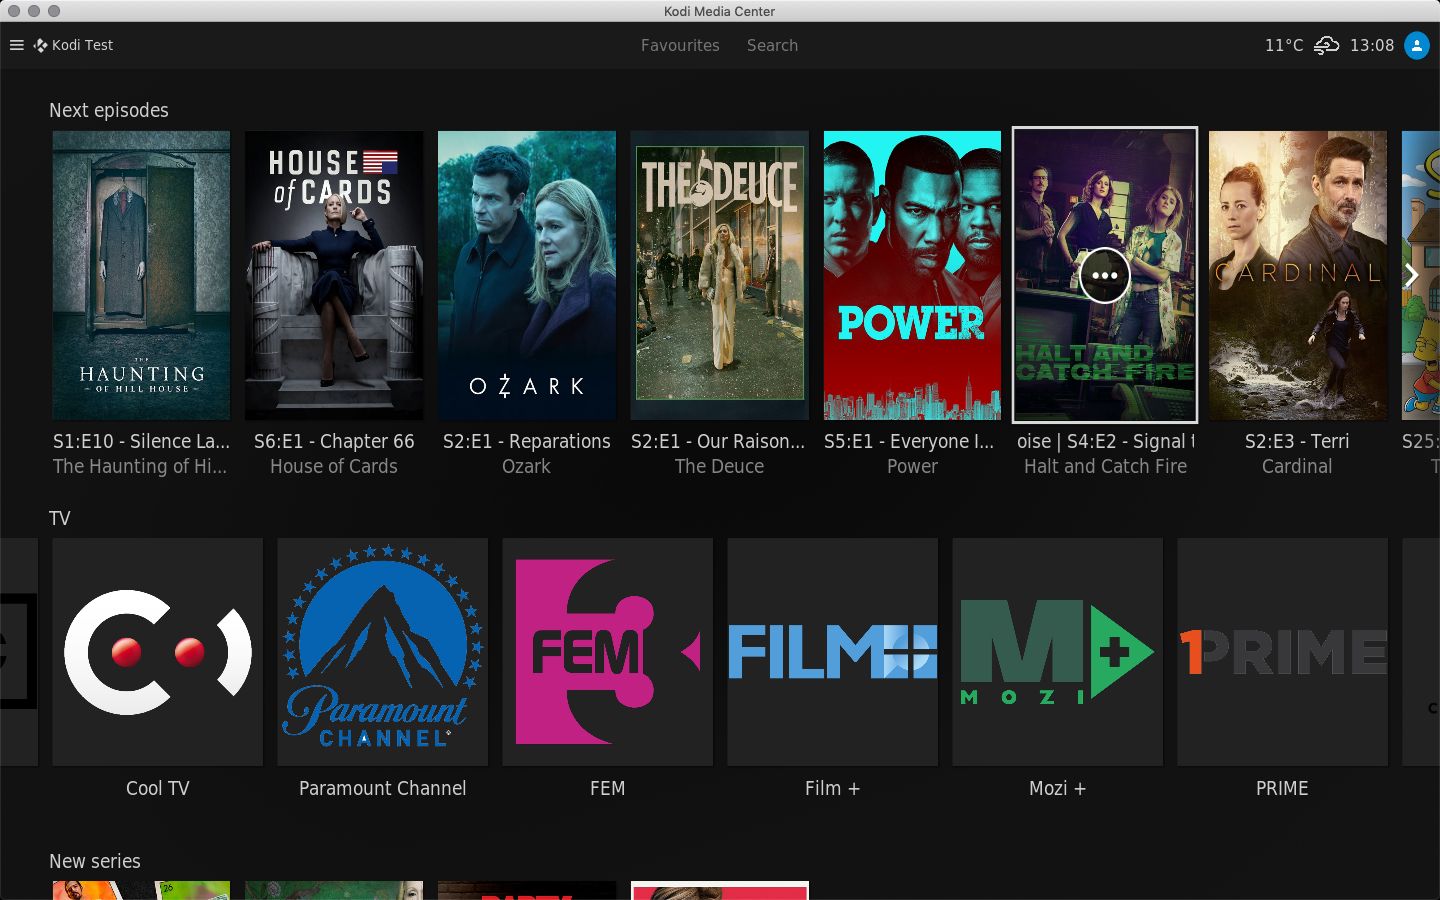
Task: Click the 13:08 clock display
Action: tap(1372, 45)
